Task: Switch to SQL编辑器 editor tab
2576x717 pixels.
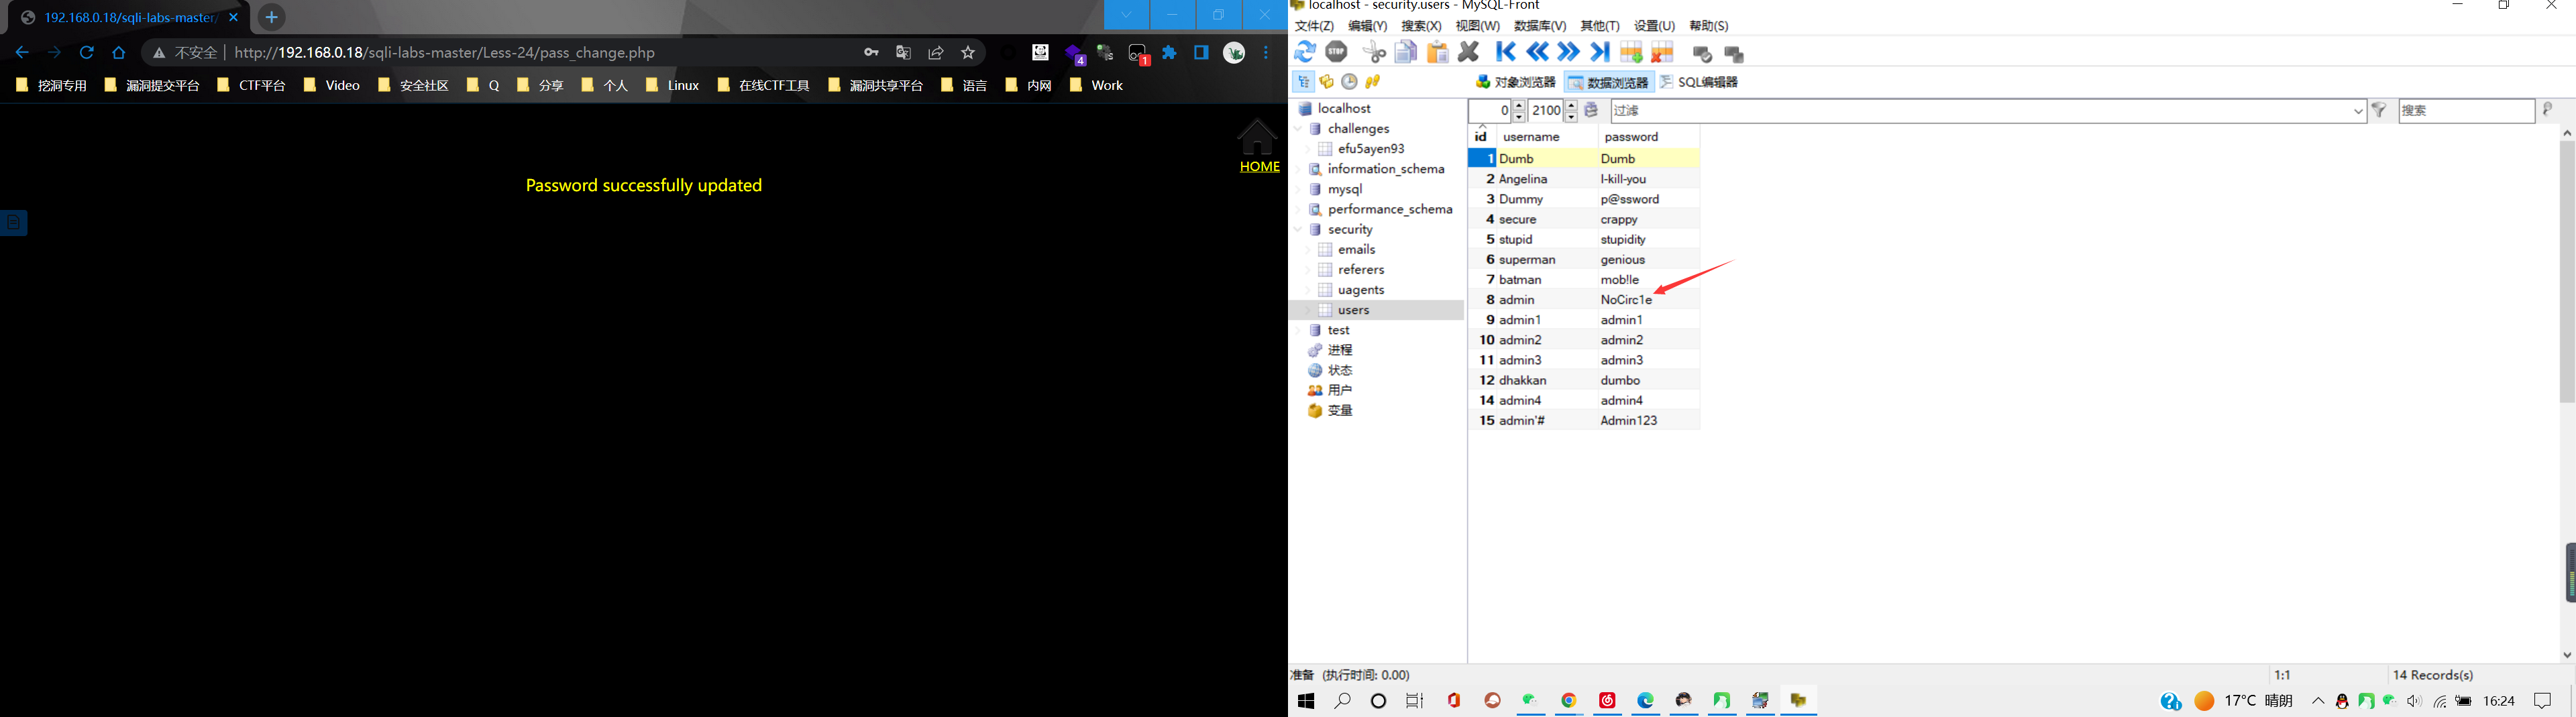Action: (x=1699, y=82)
